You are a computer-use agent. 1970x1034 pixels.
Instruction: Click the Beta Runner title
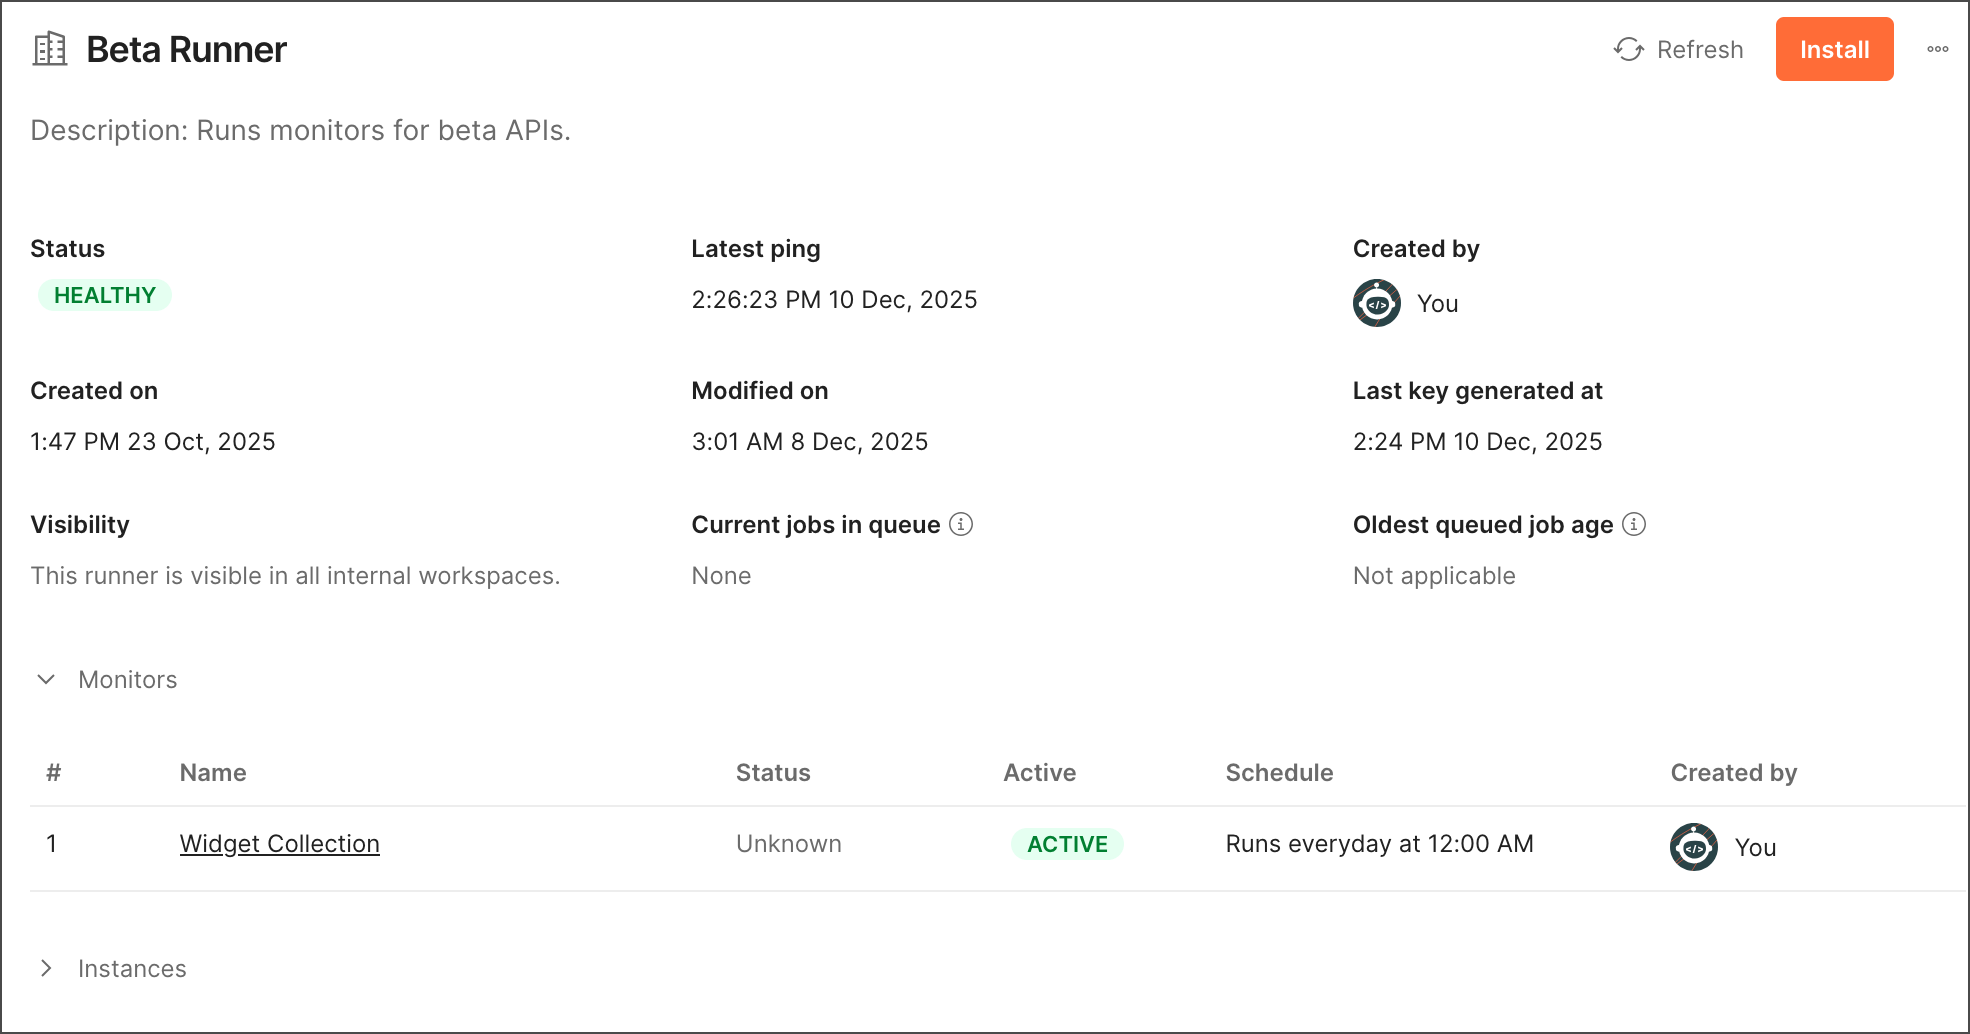coord(187,49)
